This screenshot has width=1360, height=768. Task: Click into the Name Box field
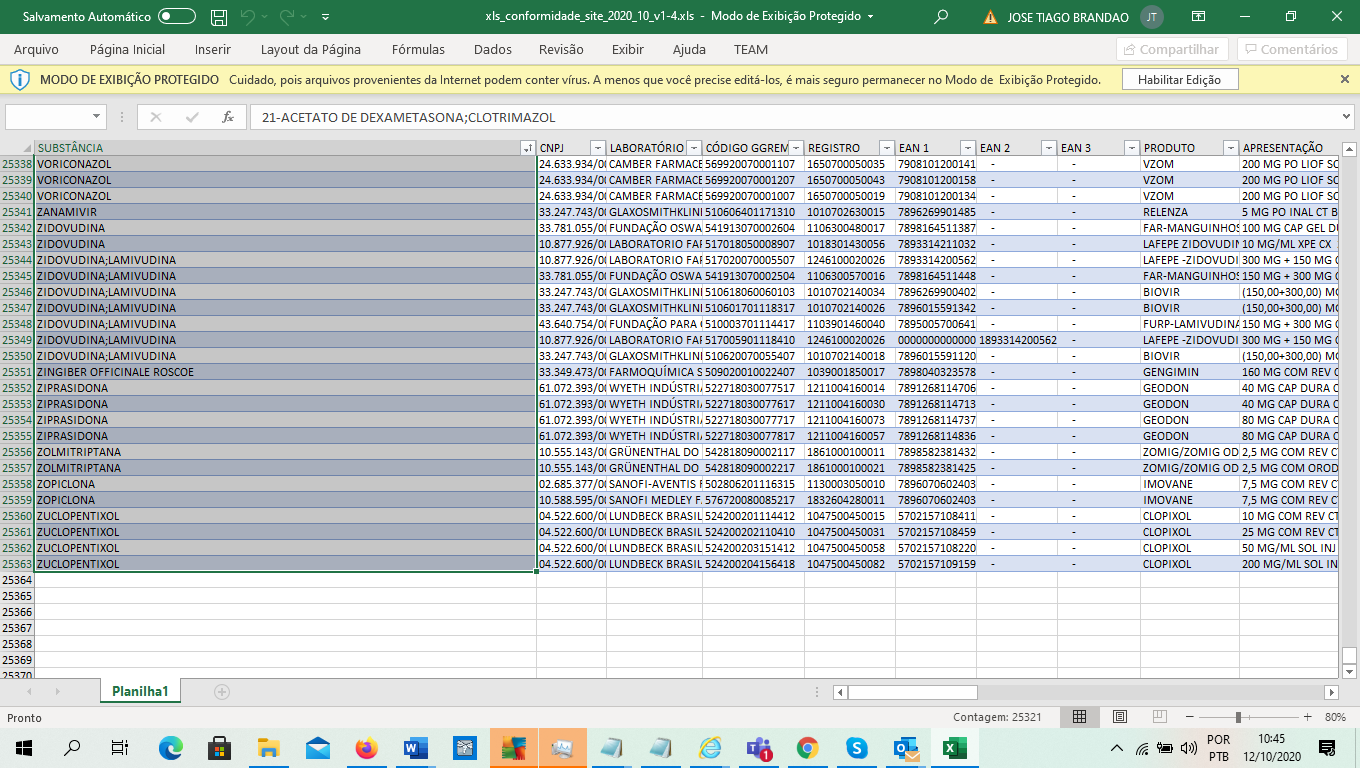pos(47,117)
